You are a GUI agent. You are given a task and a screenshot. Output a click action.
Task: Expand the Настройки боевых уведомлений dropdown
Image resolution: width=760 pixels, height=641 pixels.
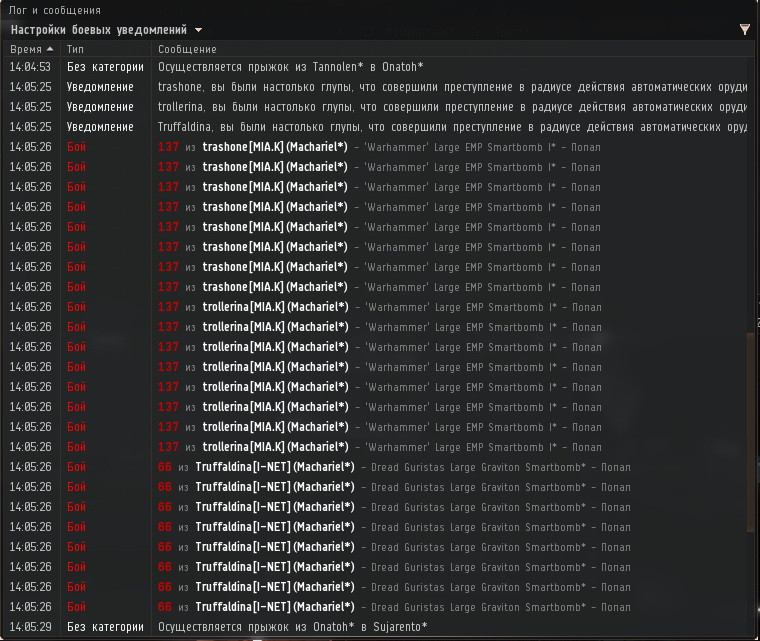click(x=198, y=30)
